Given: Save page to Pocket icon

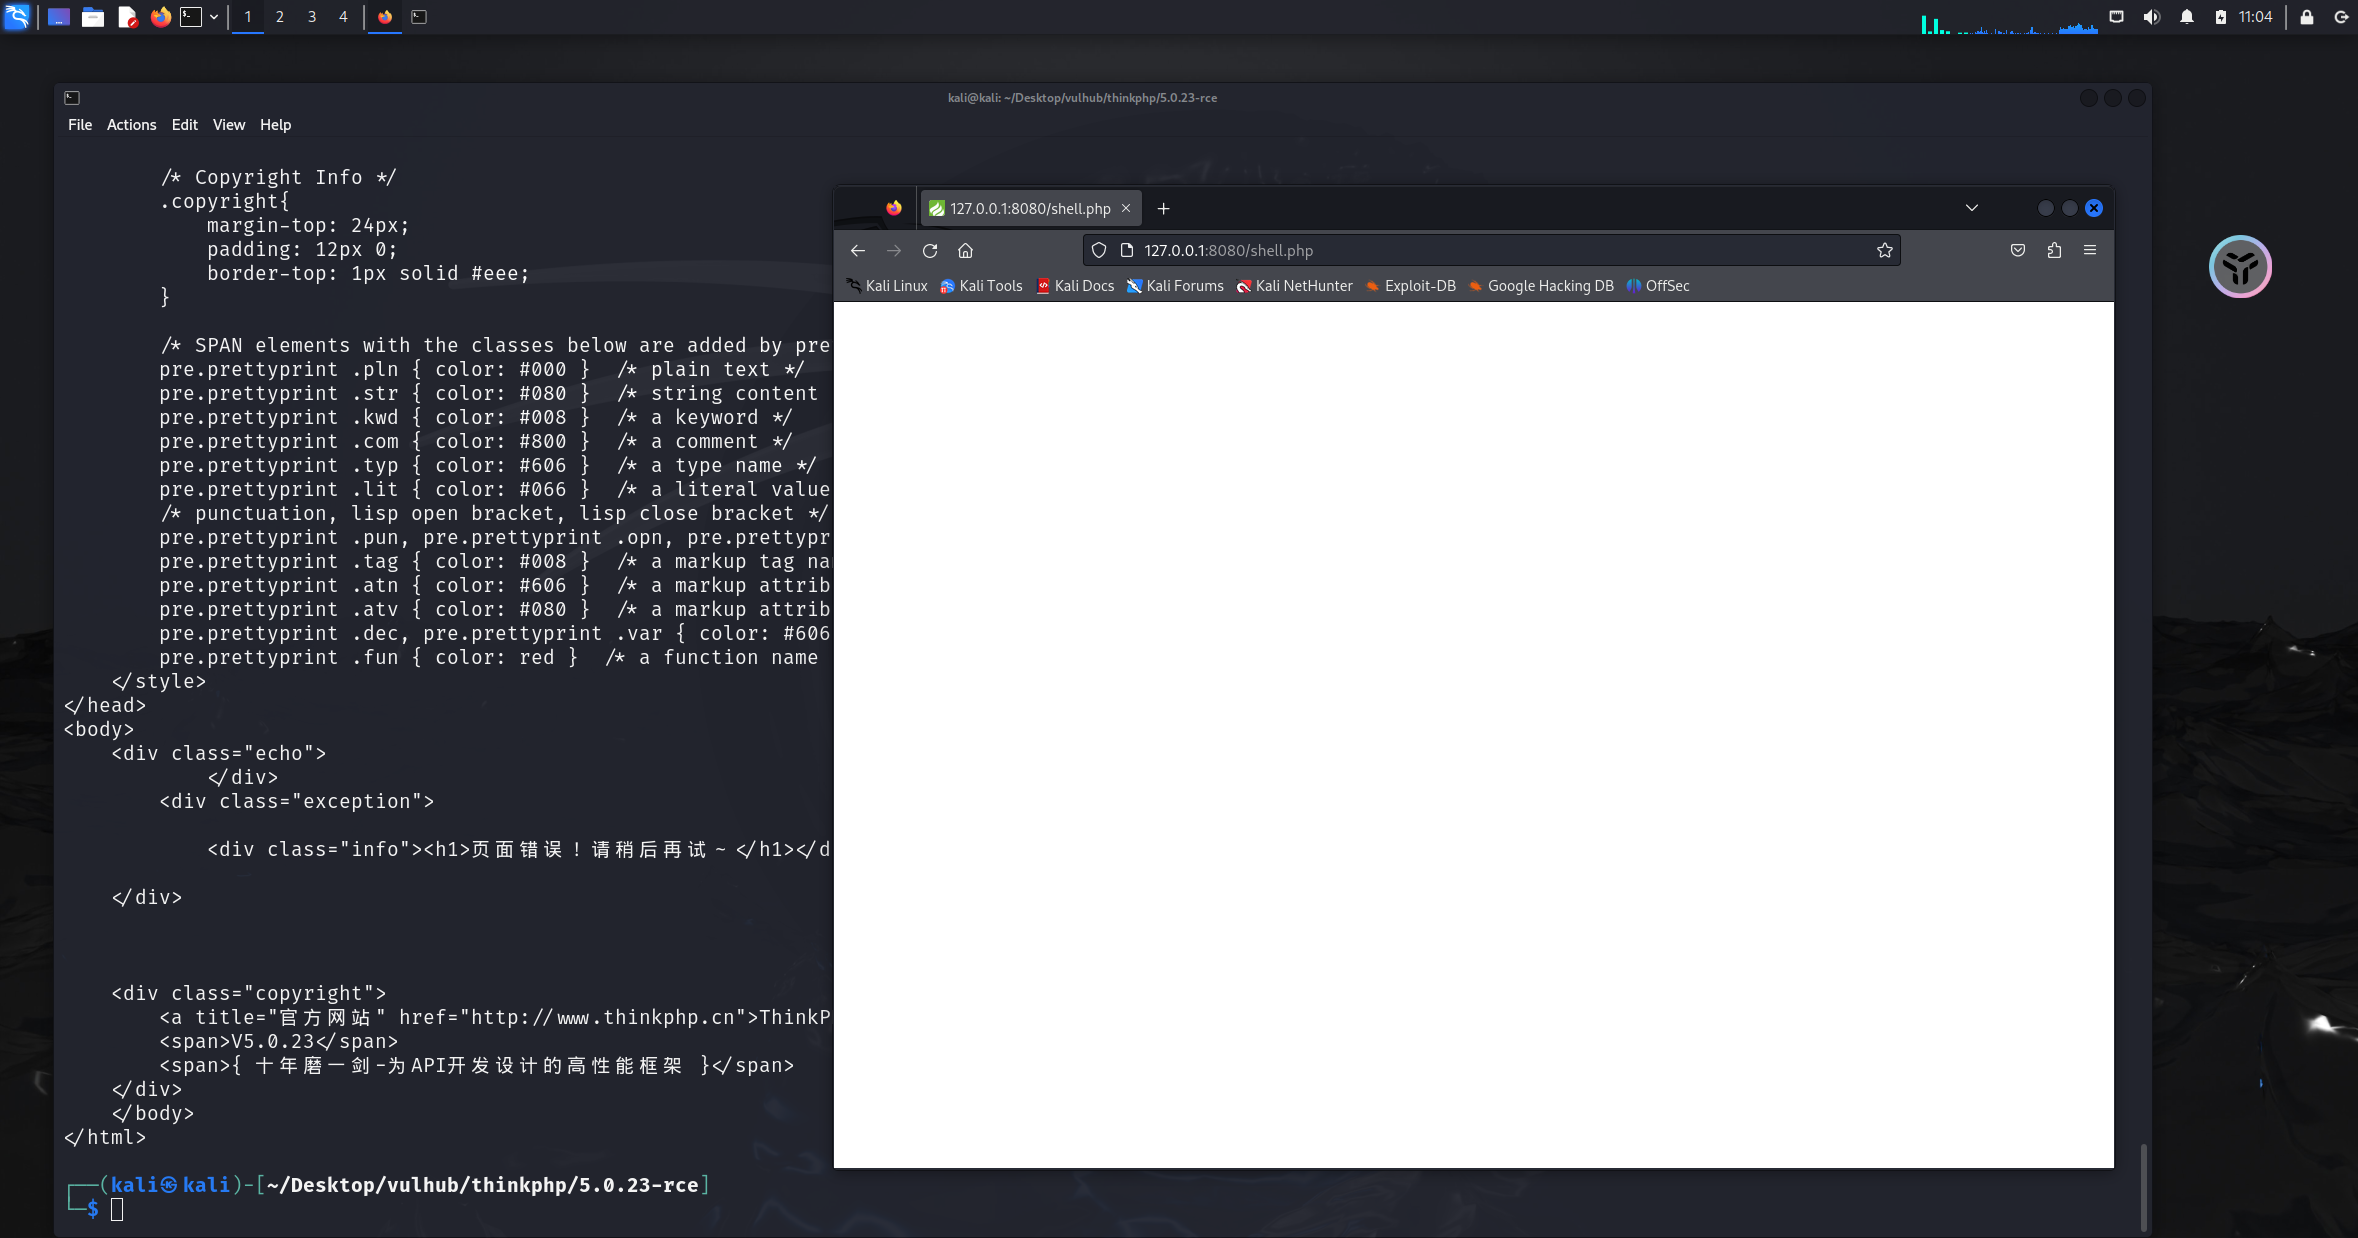Looking at the screenshot, I should (x=2018, y=251).
